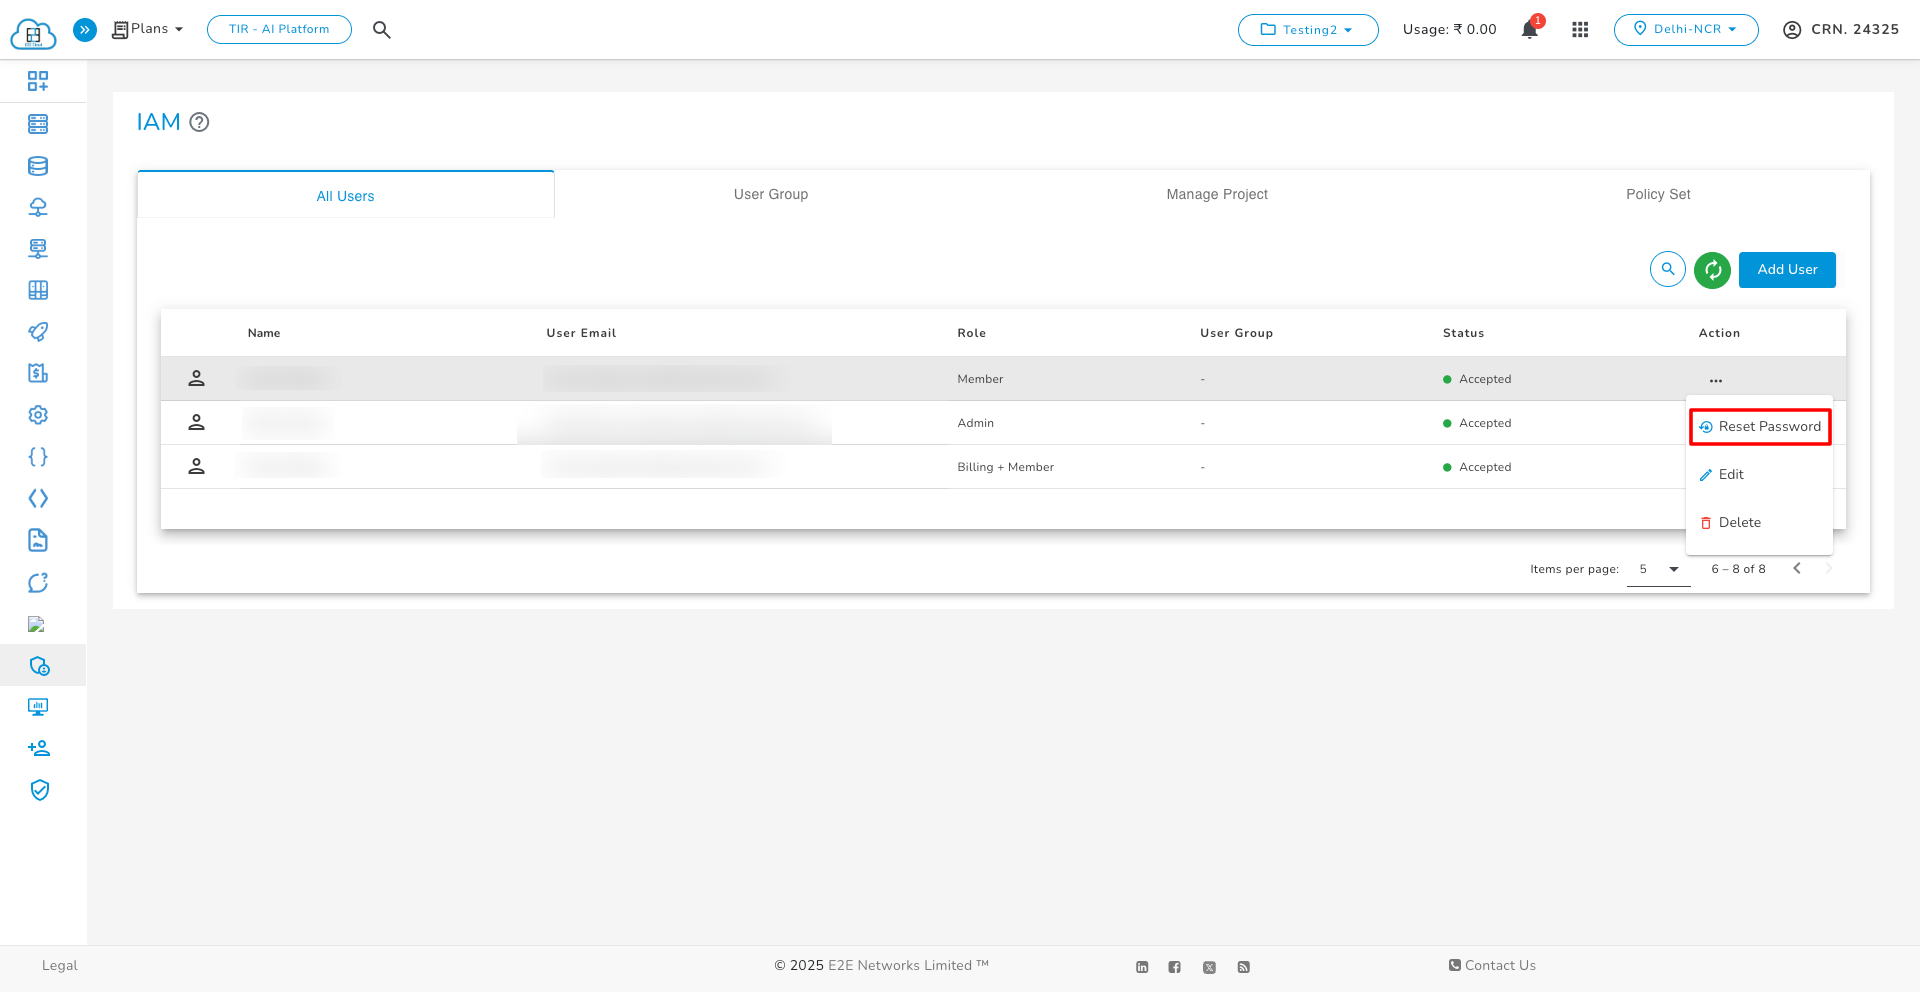Open the Plans dropdown menu

click(x=148, y=30)
